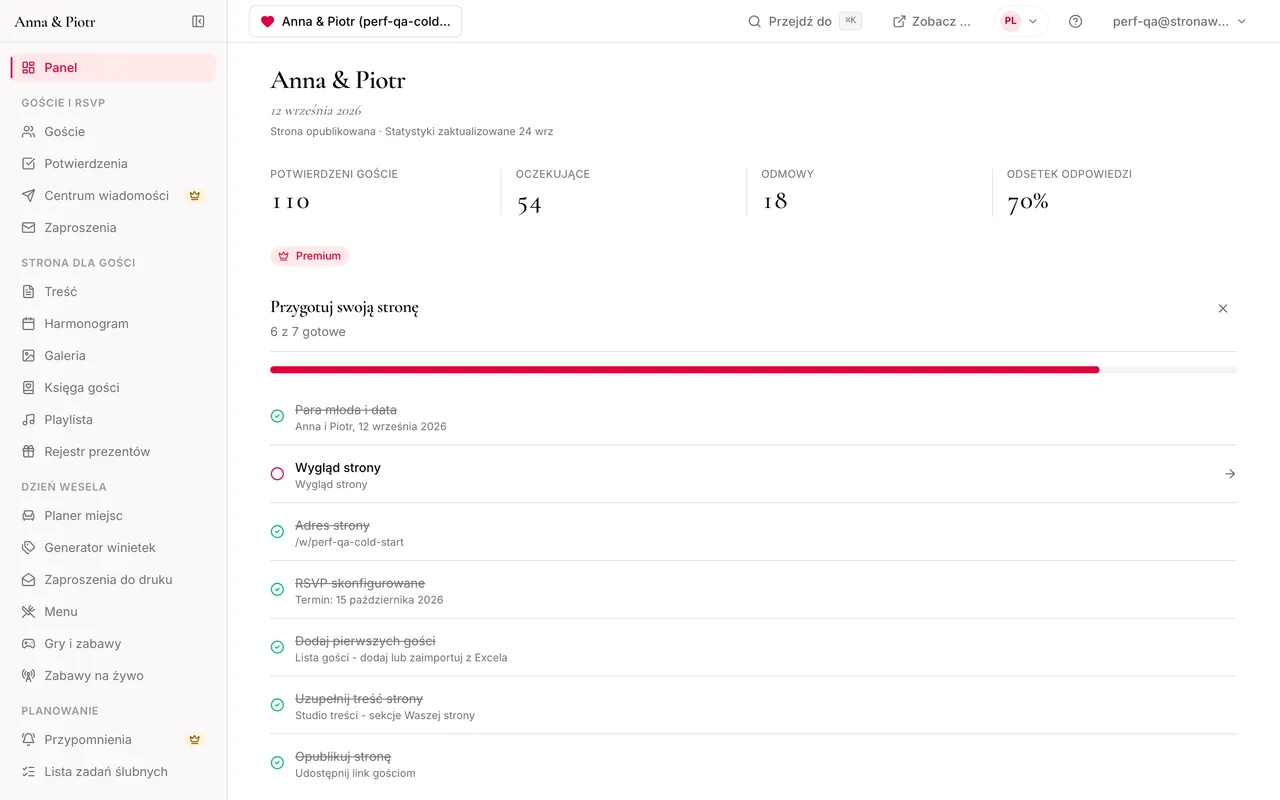1280x800 pixels.
Task: Open the PL language dropdown
Action: coord(1021,21)
